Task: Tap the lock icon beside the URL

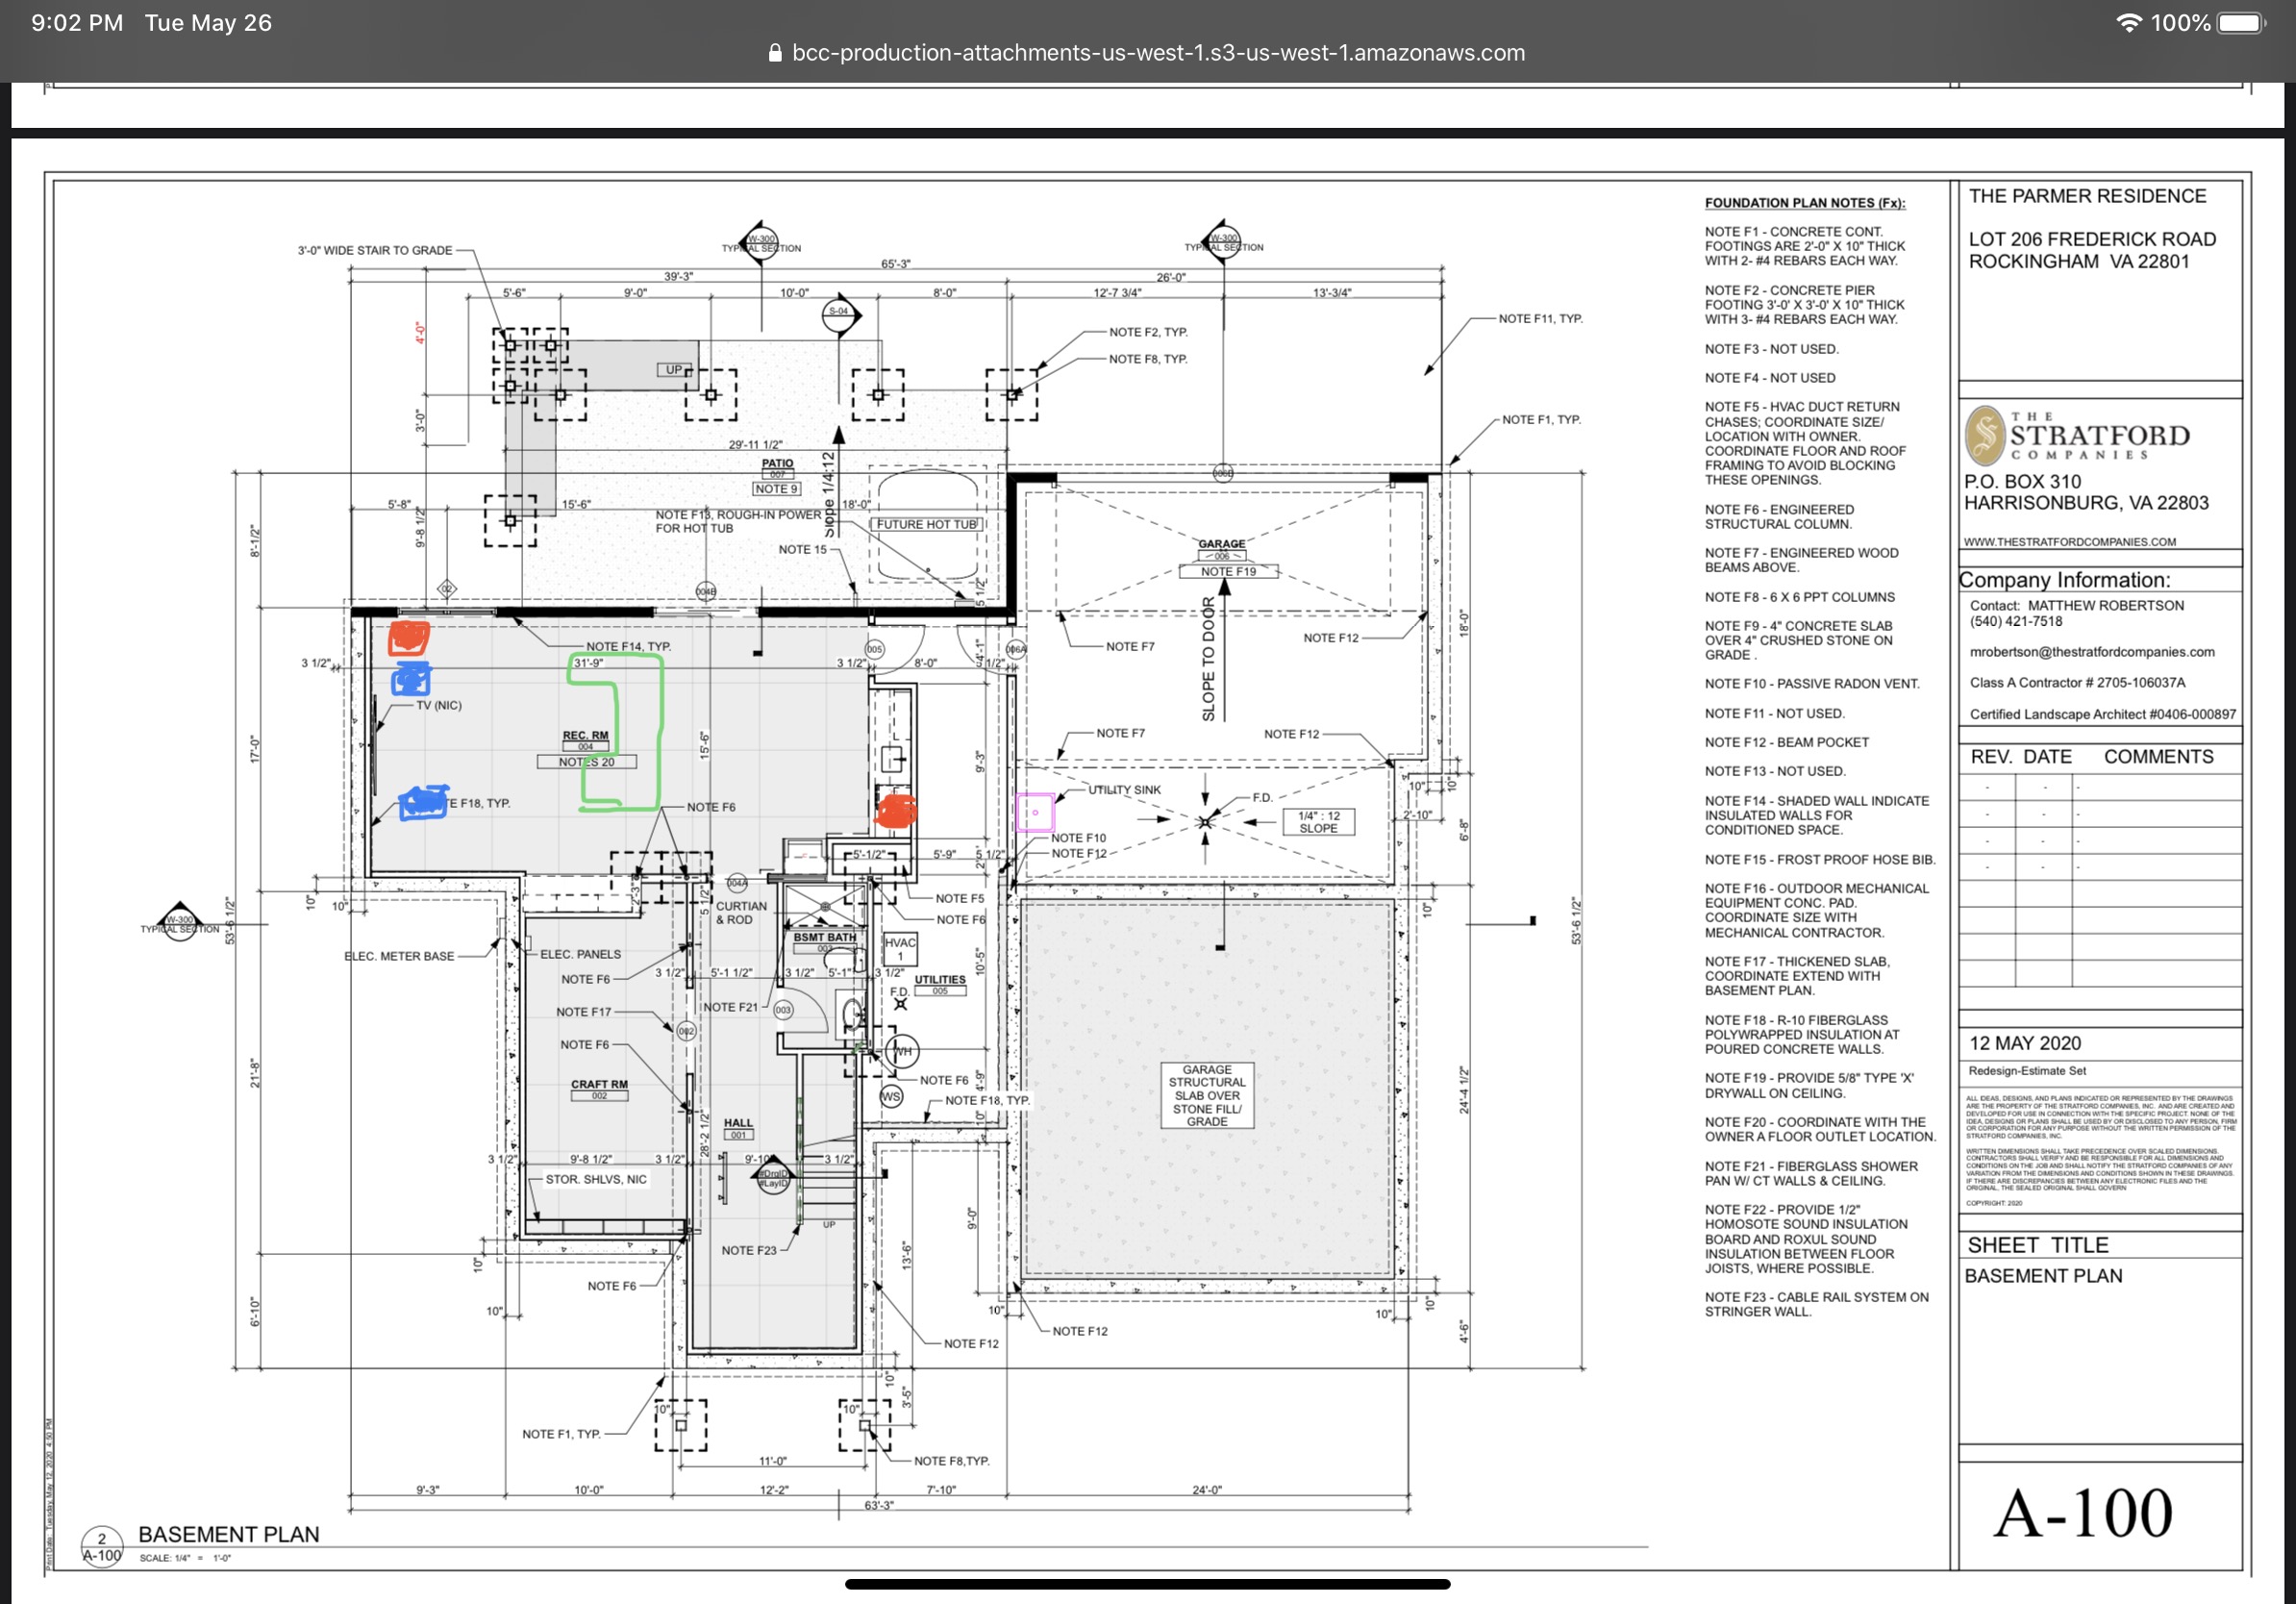Action: click(x=775, y=53)
